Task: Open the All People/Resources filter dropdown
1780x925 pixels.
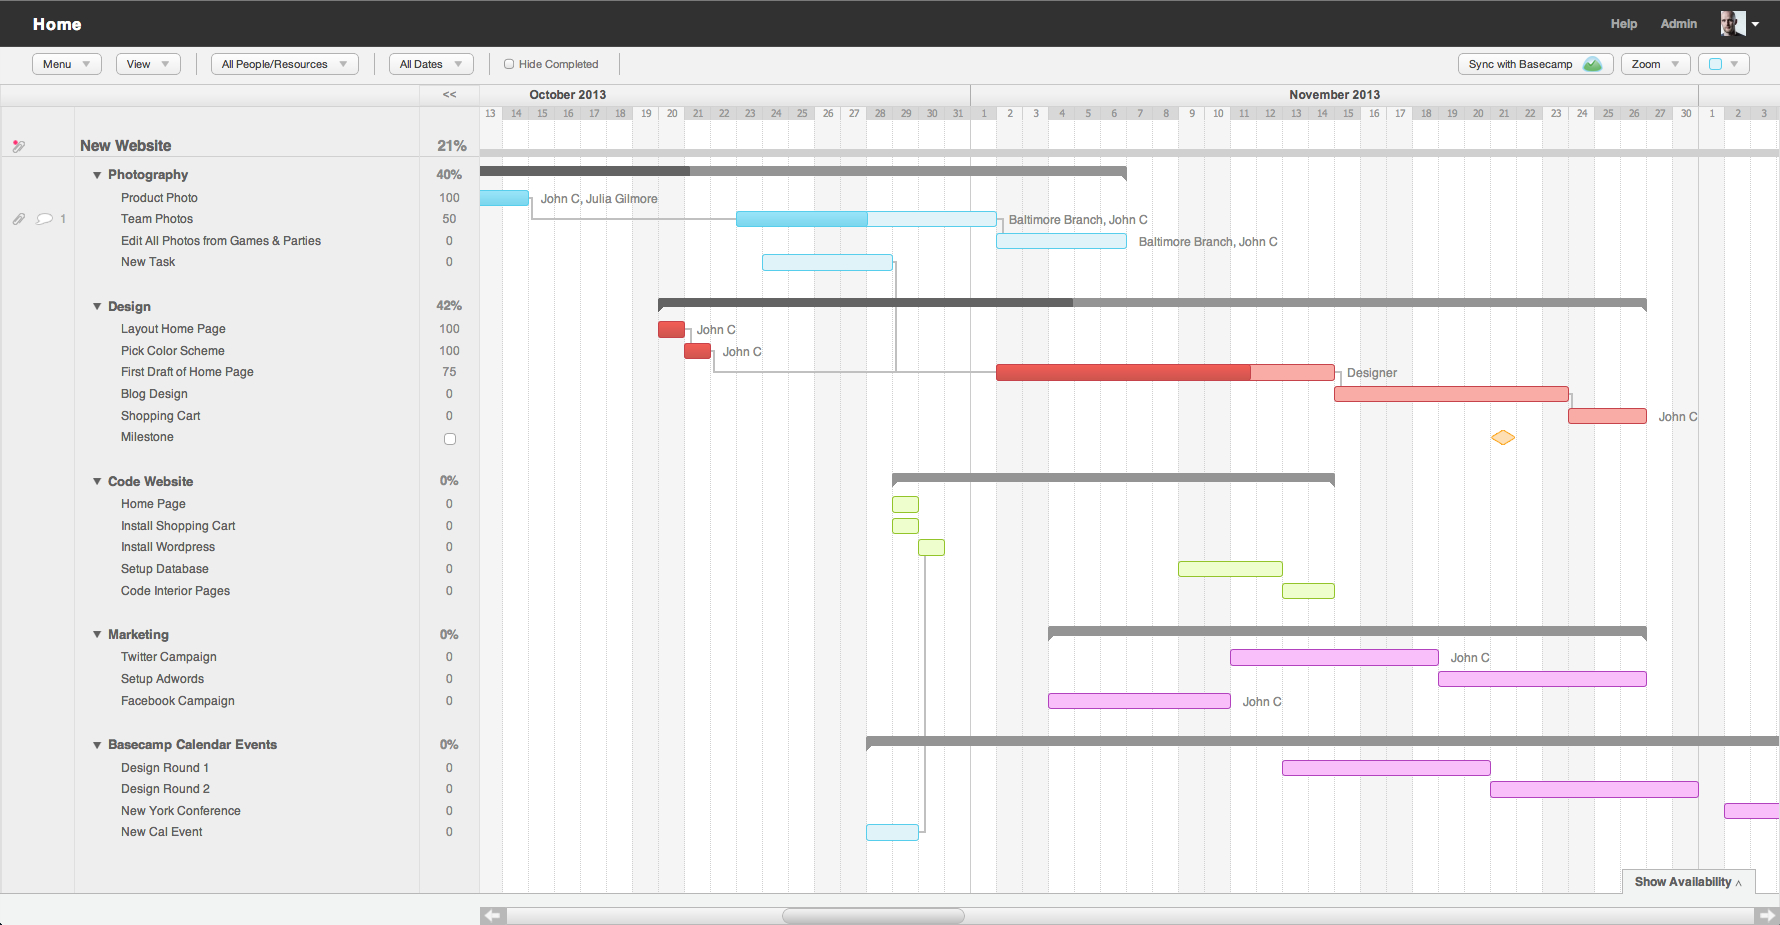Action: click(x=285, y=64)
